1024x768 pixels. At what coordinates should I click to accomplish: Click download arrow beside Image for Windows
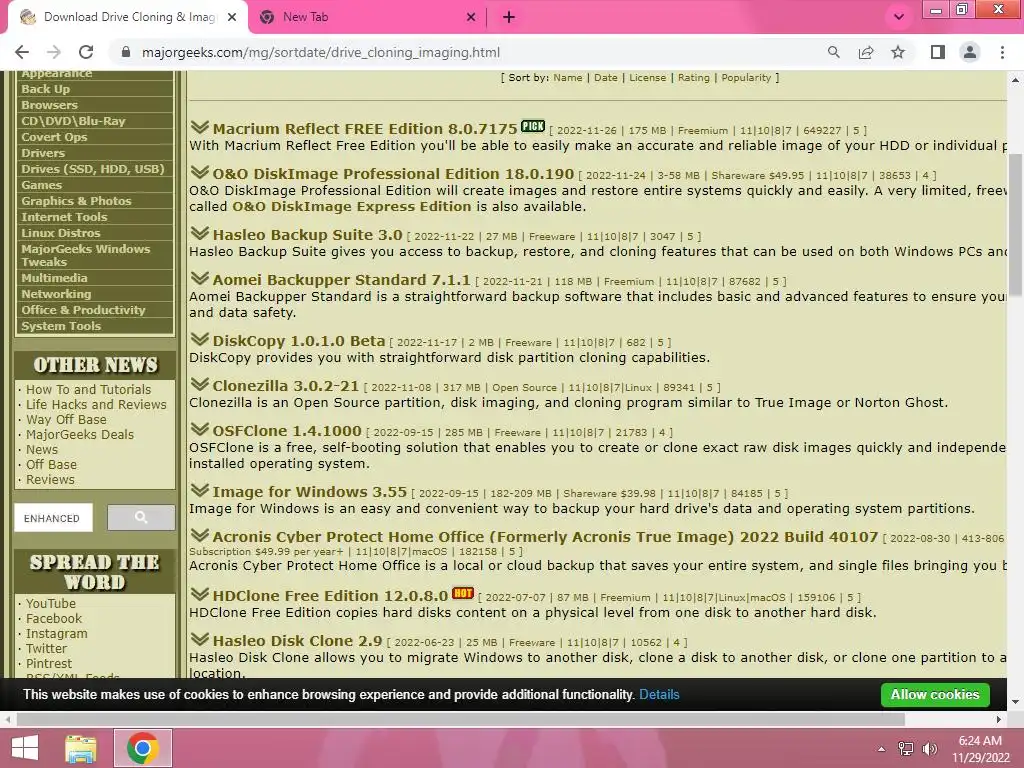200,490
